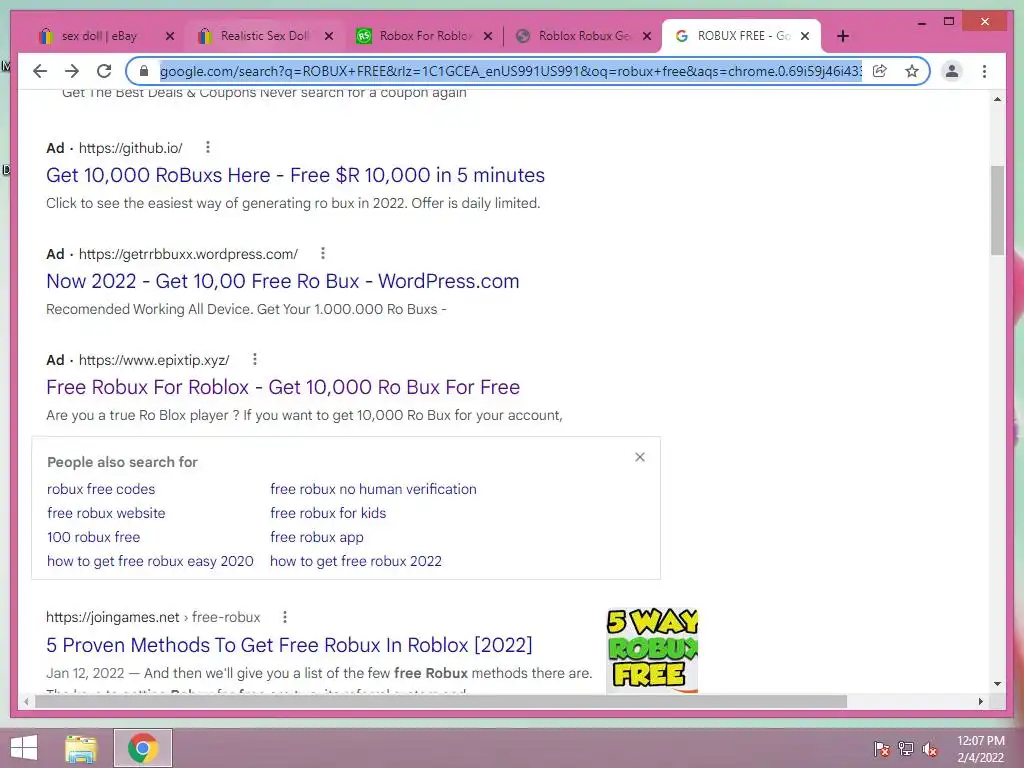Close the 'ROBUX FREE' Google tab
Screen dimensions: 1024x768
(x=805, y=36)
